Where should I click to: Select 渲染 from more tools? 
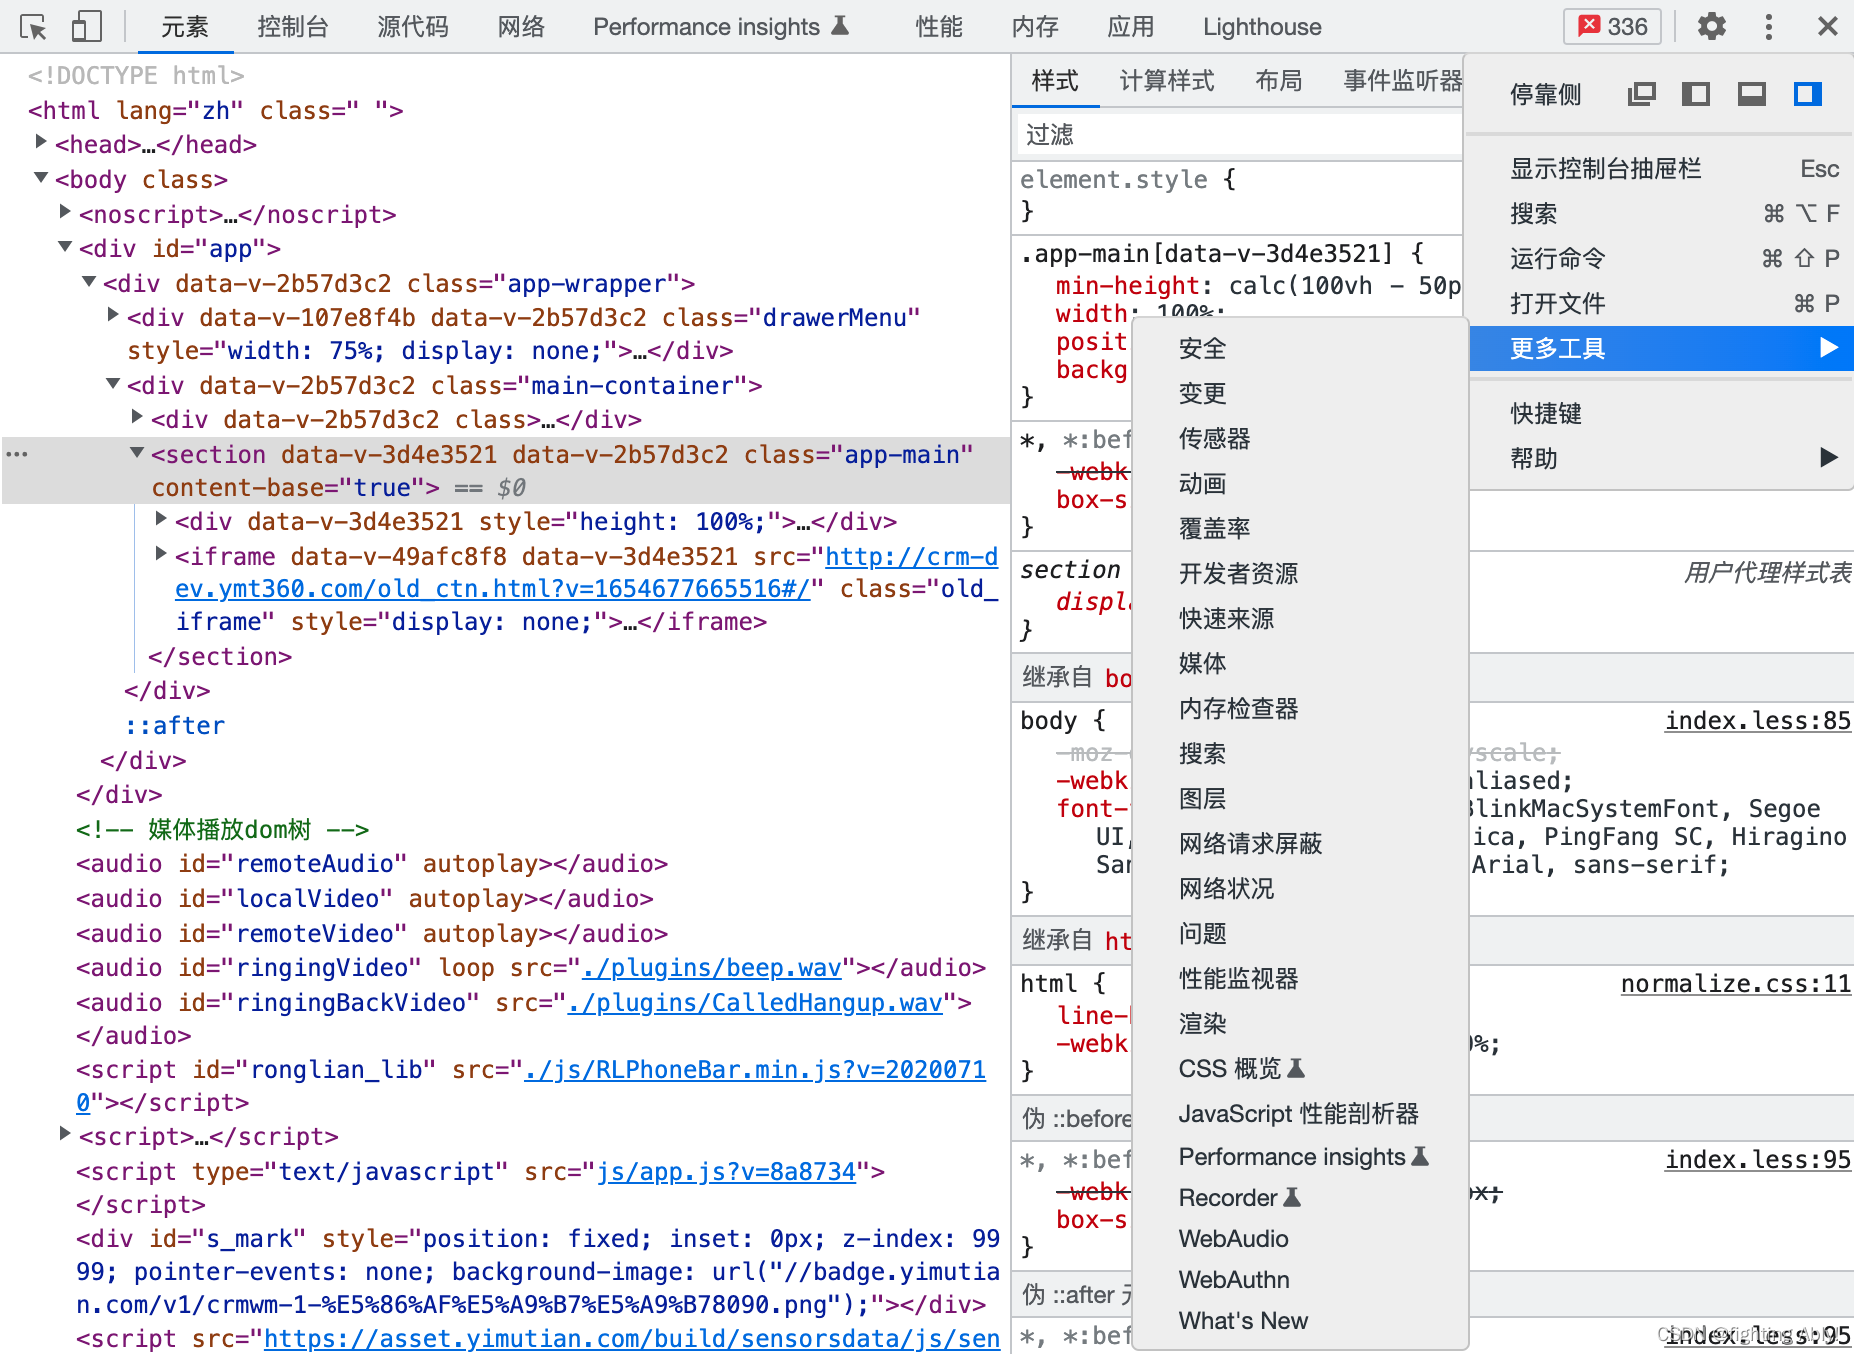click(x=1300, y=1024)
